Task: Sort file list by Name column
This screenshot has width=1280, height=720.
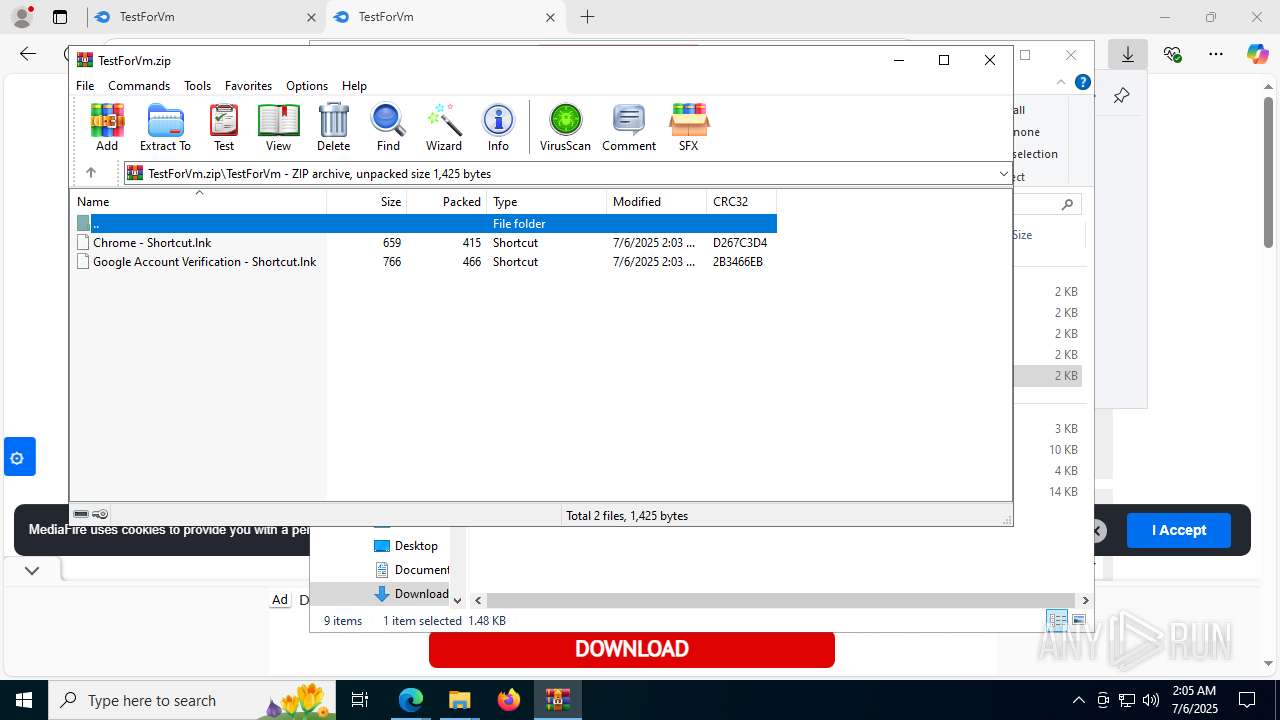Action: 198,202
